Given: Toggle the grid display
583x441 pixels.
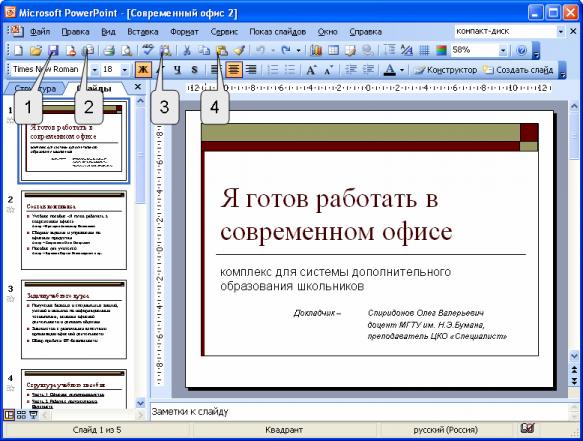Looking at the screenshot, I should click(x=424, y=50).
